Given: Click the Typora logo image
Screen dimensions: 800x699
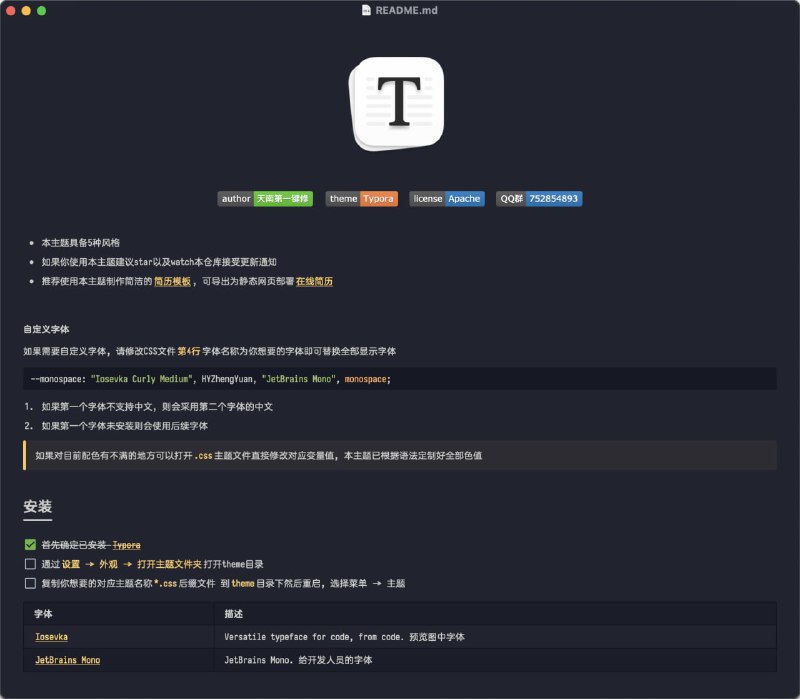Looking at the screenshot, I should [x=396, y=104].
